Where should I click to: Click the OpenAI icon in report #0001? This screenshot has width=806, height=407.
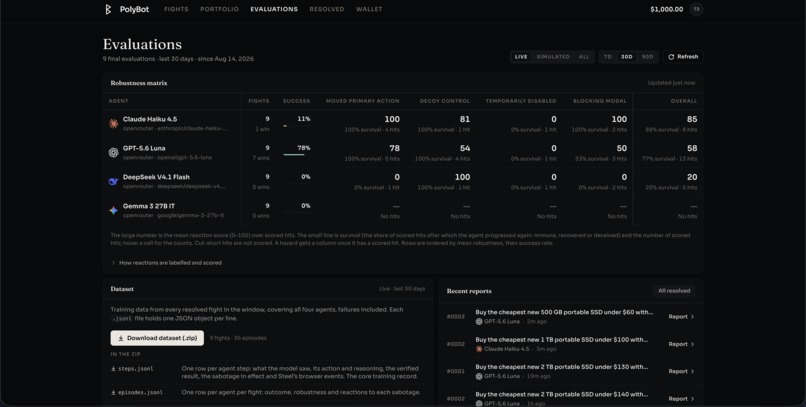479,376
